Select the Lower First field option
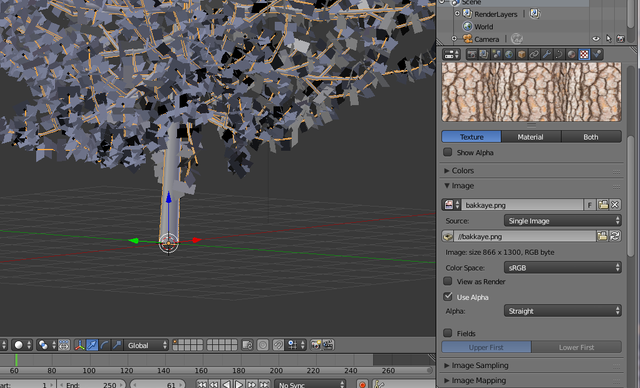640x388 pixels. pos(576,347)
